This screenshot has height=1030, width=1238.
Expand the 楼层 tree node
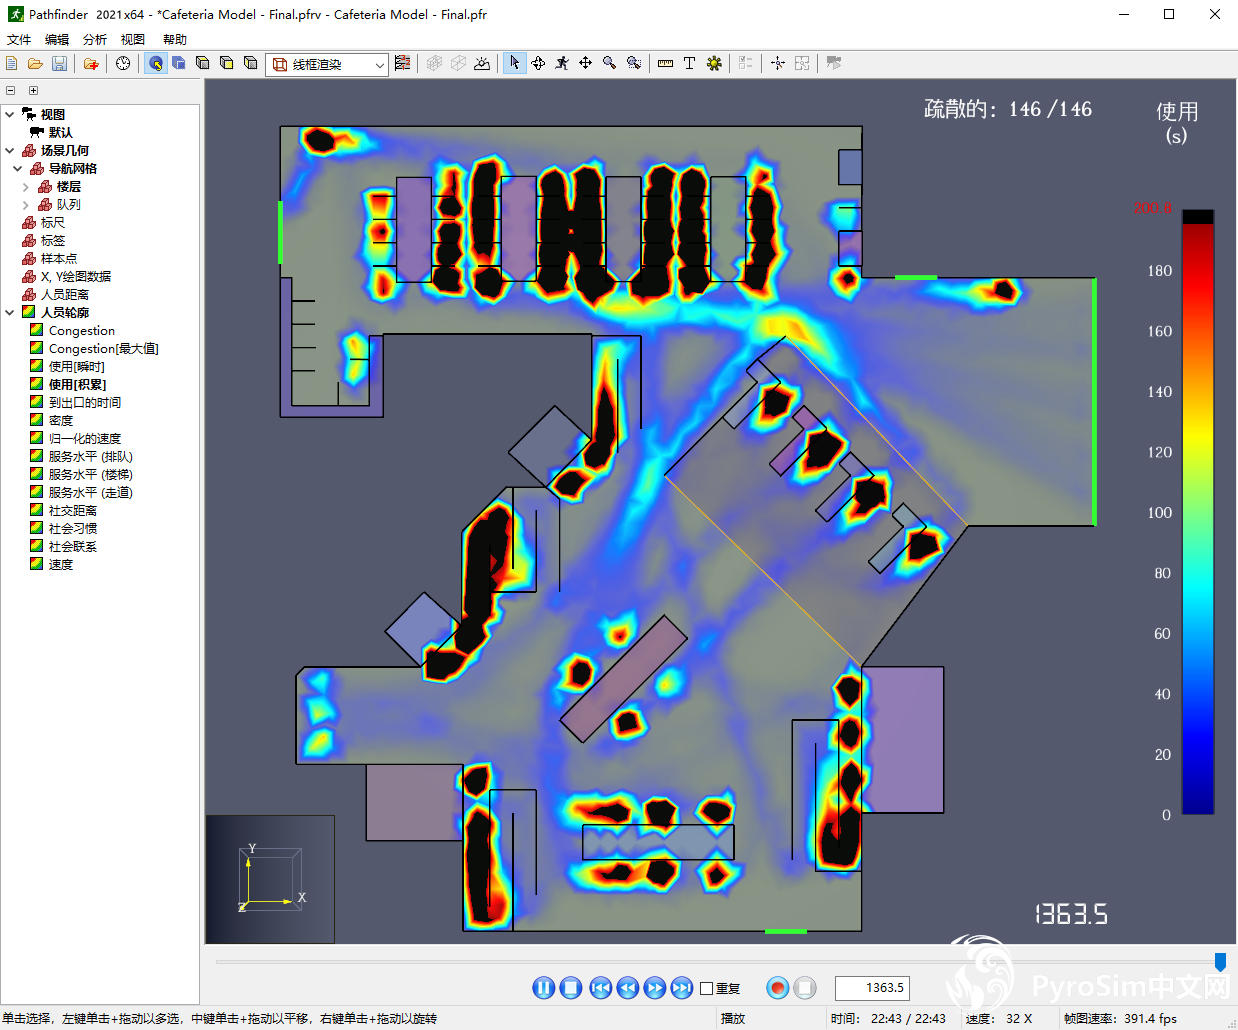pyautogui.click(x=25, y=187)
